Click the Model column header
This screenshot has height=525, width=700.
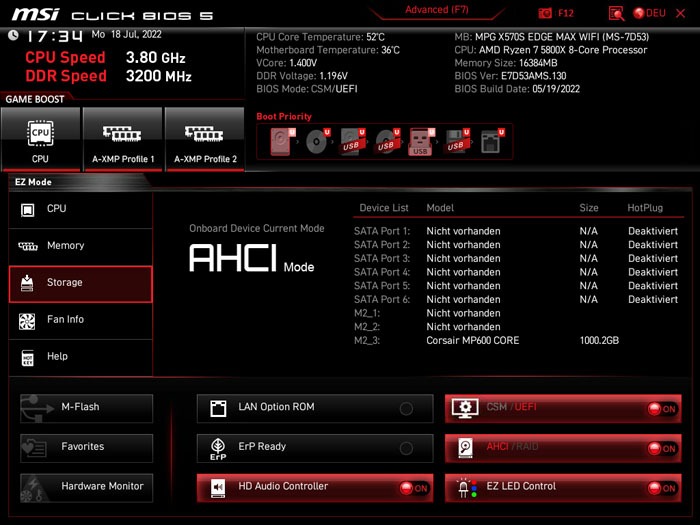[440, 208]
